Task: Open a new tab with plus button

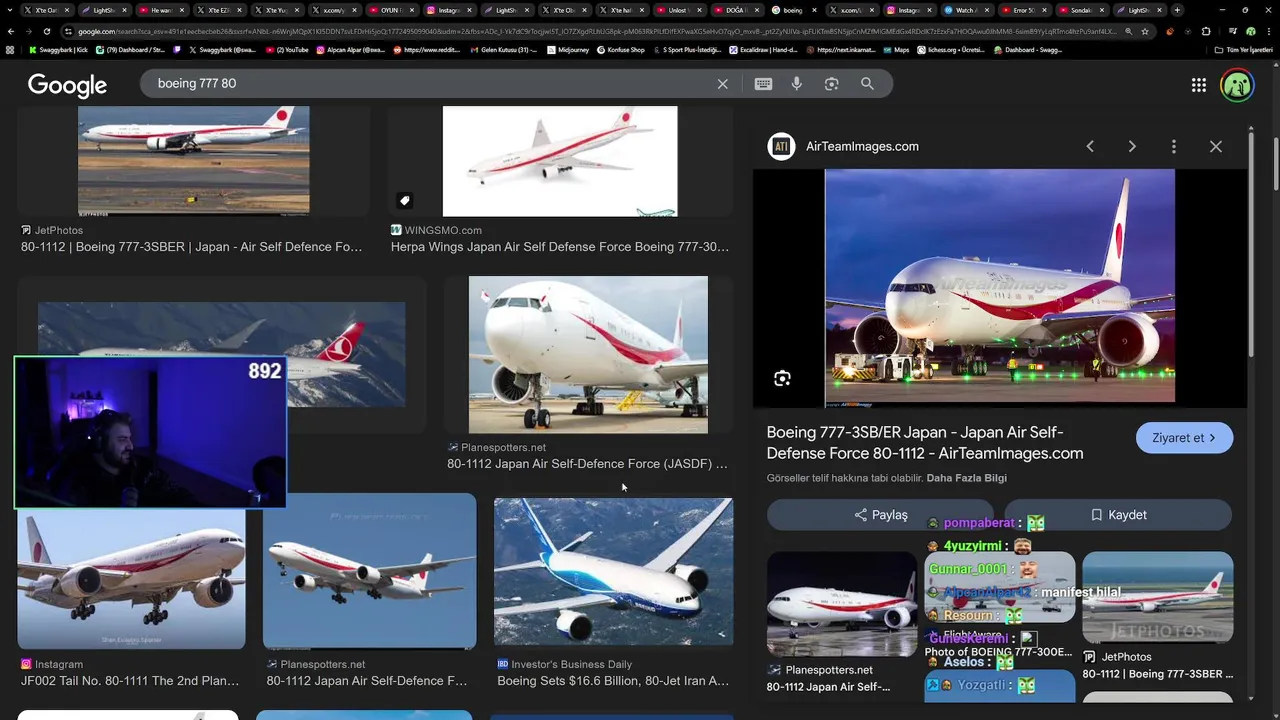Action: [x=1177, y=10]
